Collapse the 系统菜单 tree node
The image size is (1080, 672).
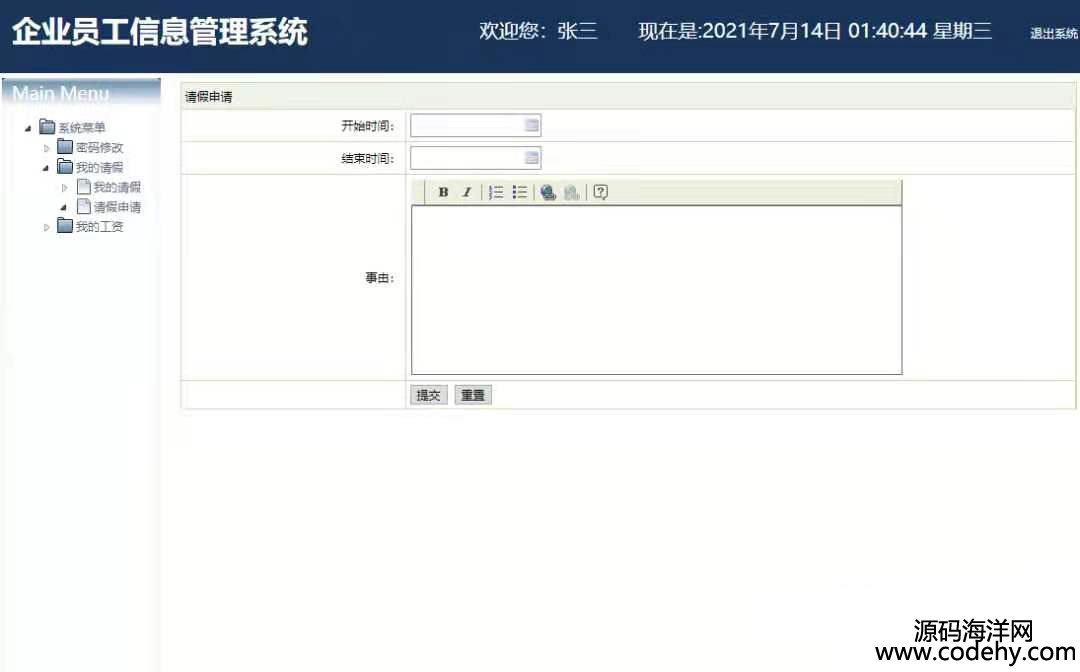(x=28, y=128)
